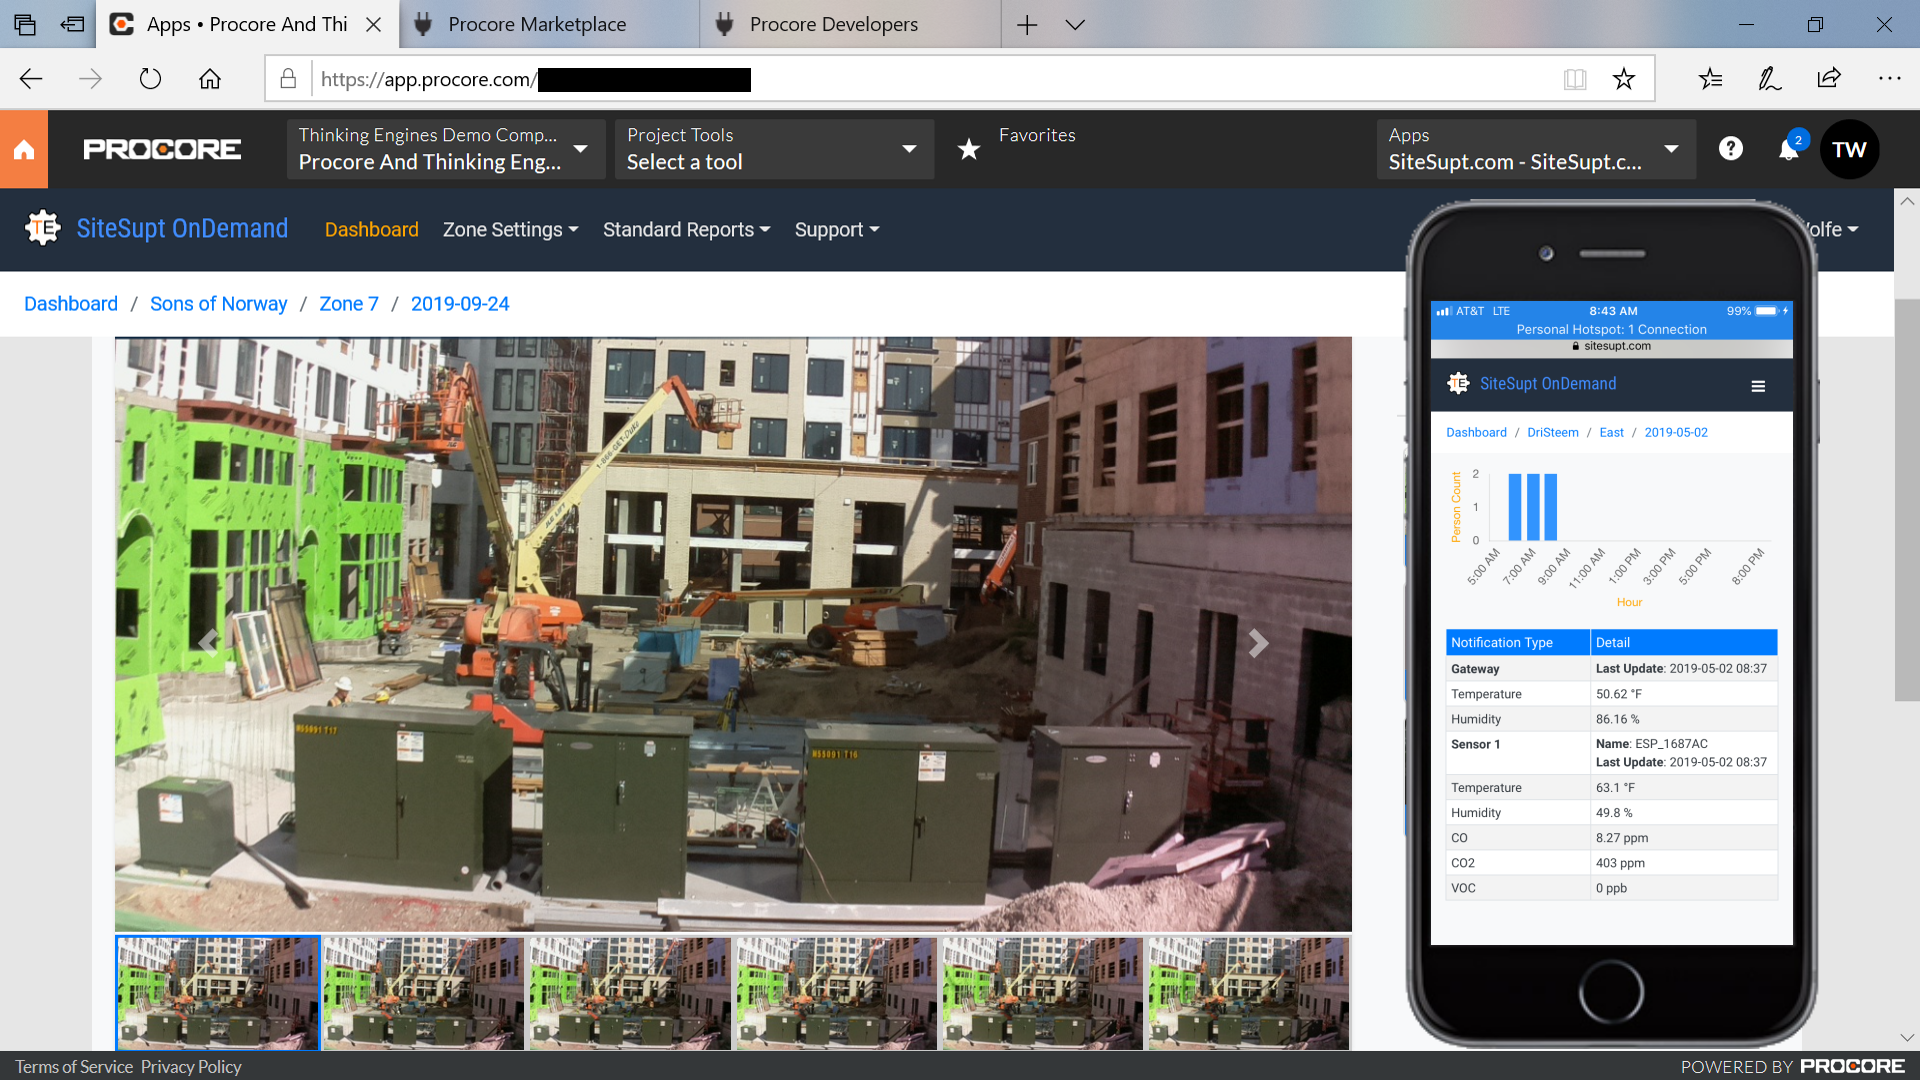
Task: Click the Dashboard breadcrumb link
Action: 71,303
